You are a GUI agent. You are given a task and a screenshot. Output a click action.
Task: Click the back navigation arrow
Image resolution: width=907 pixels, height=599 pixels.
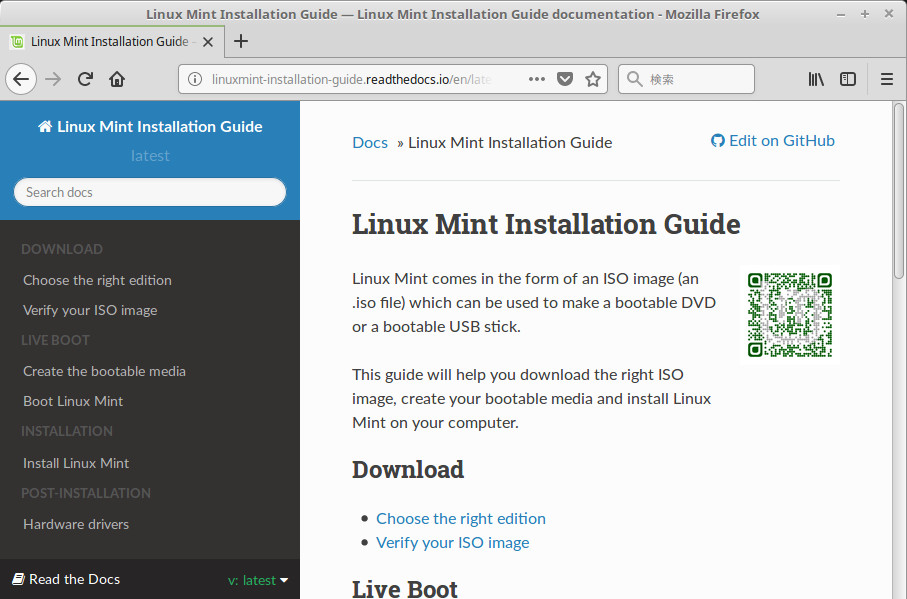(21, 78)
